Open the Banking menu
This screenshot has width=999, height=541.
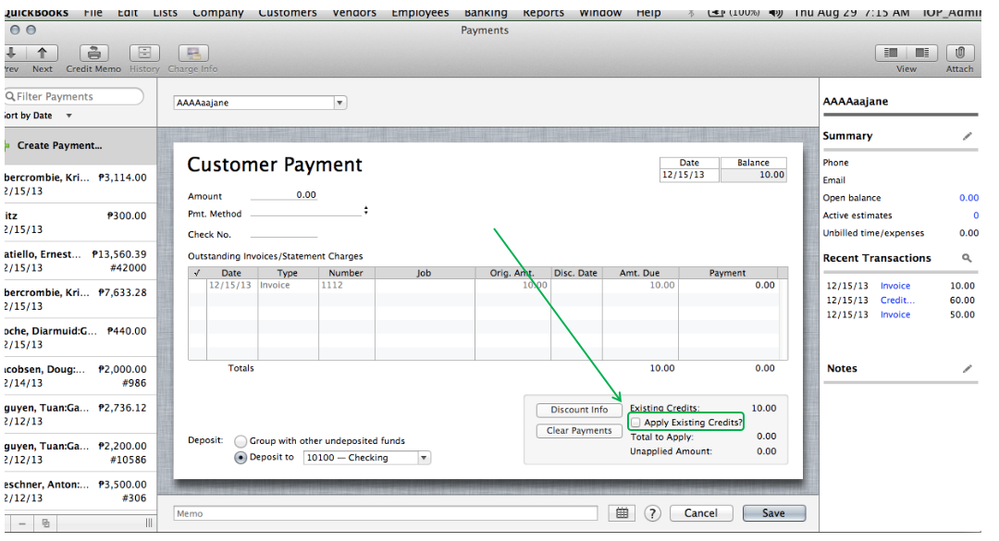click(x=485, y=12)
